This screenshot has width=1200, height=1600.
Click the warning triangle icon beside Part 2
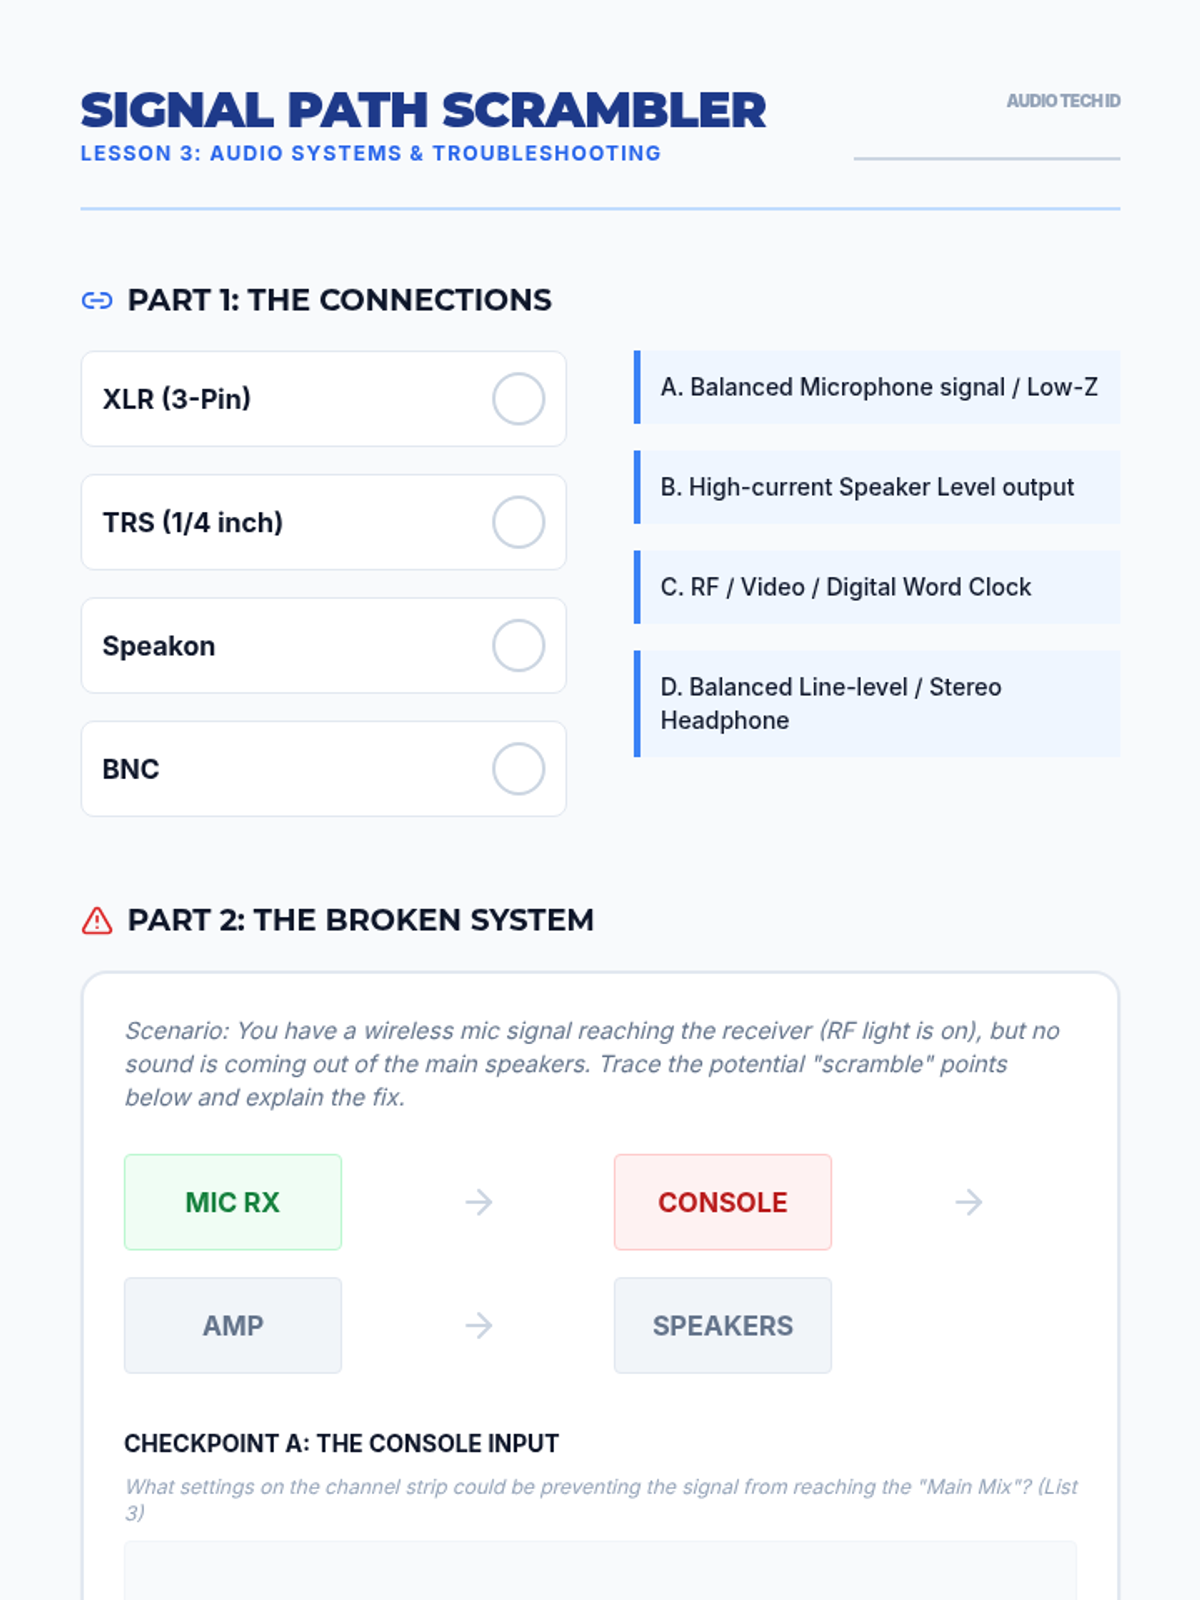point(97,920)
